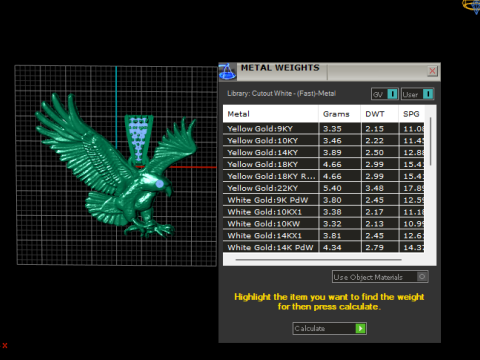This screenshot has height=360, width=480.
Task: Click the red X axis marker bottom left
Action: click(5, 345)
